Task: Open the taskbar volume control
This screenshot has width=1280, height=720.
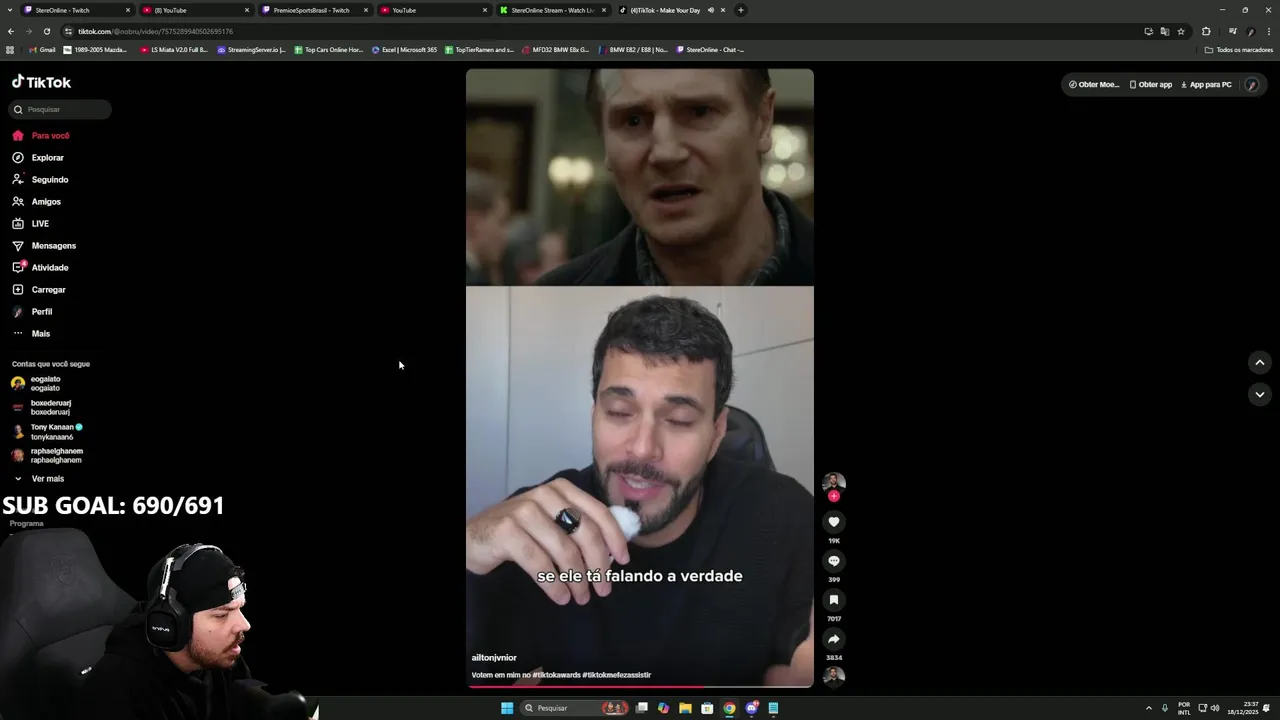Action: pyautogui.click(x=1215, y=708)
